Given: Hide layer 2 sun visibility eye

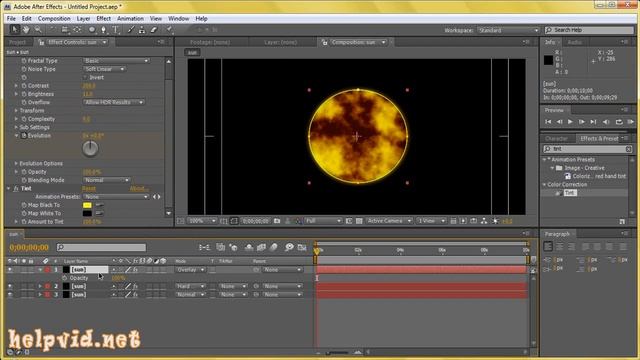Looking at the screenshot, I should point(10,286).
